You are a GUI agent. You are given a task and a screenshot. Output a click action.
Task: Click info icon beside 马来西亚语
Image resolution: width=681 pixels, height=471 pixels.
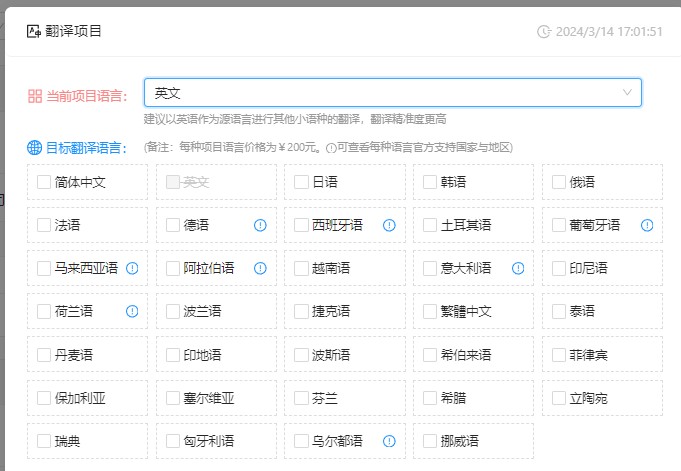point(131,268)
